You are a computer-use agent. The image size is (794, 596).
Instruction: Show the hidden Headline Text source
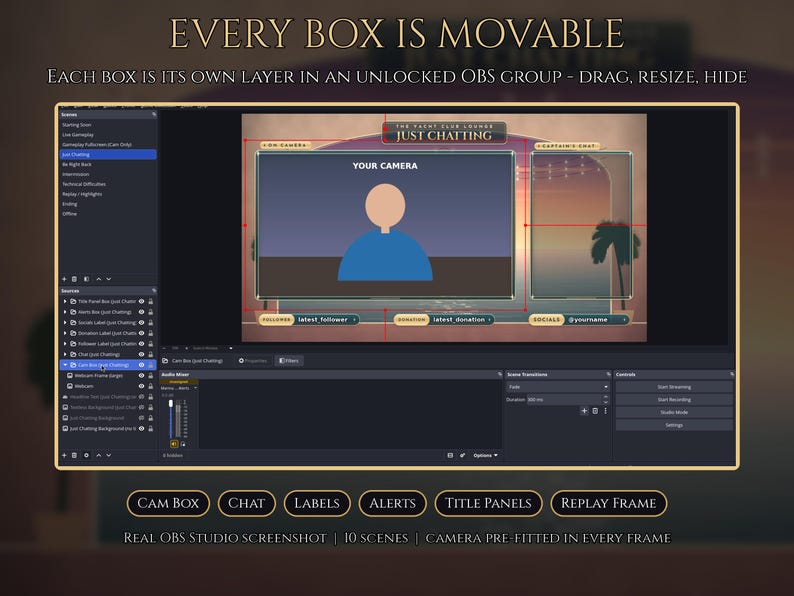141,396
